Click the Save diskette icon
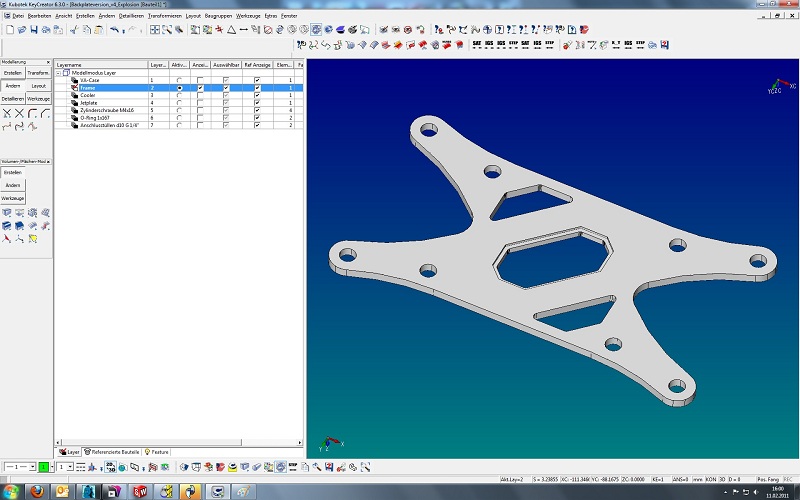This screenshot has width=800, height=500. (x=34, y=30)
